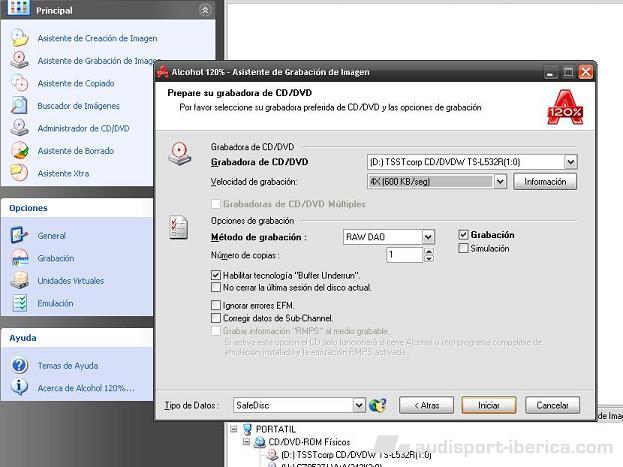623x467 pixels.
Task: Open the Tipo de Datos dropdown
Action: [x=359, y=405]
